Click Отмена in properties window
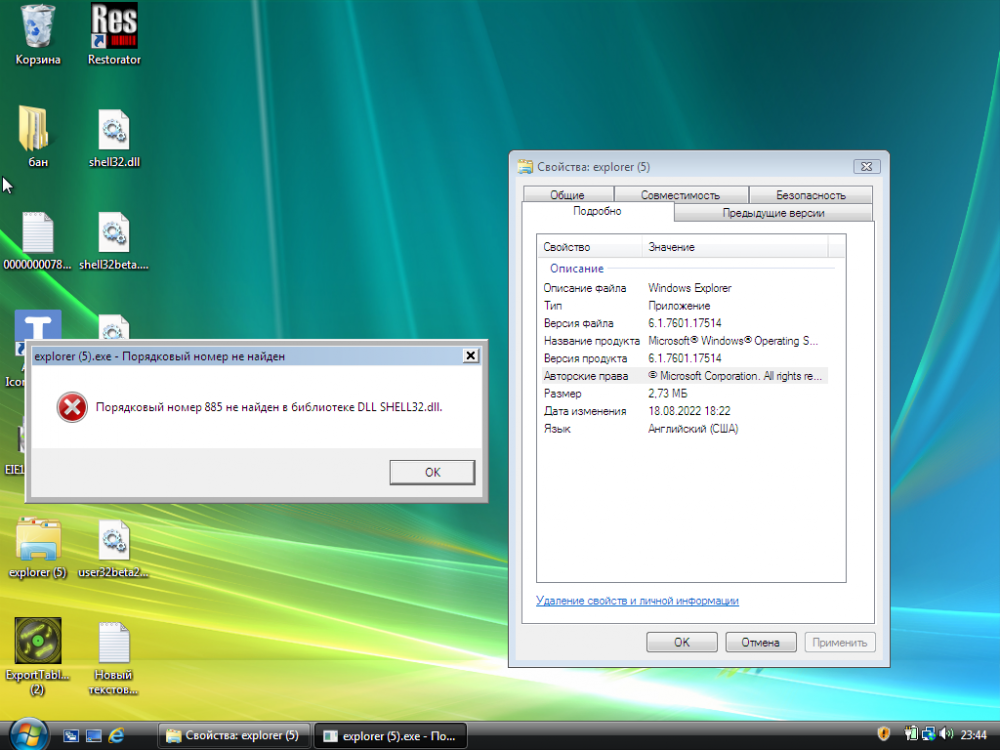The width and height of the screenshot is (1000, 750). 760,642
